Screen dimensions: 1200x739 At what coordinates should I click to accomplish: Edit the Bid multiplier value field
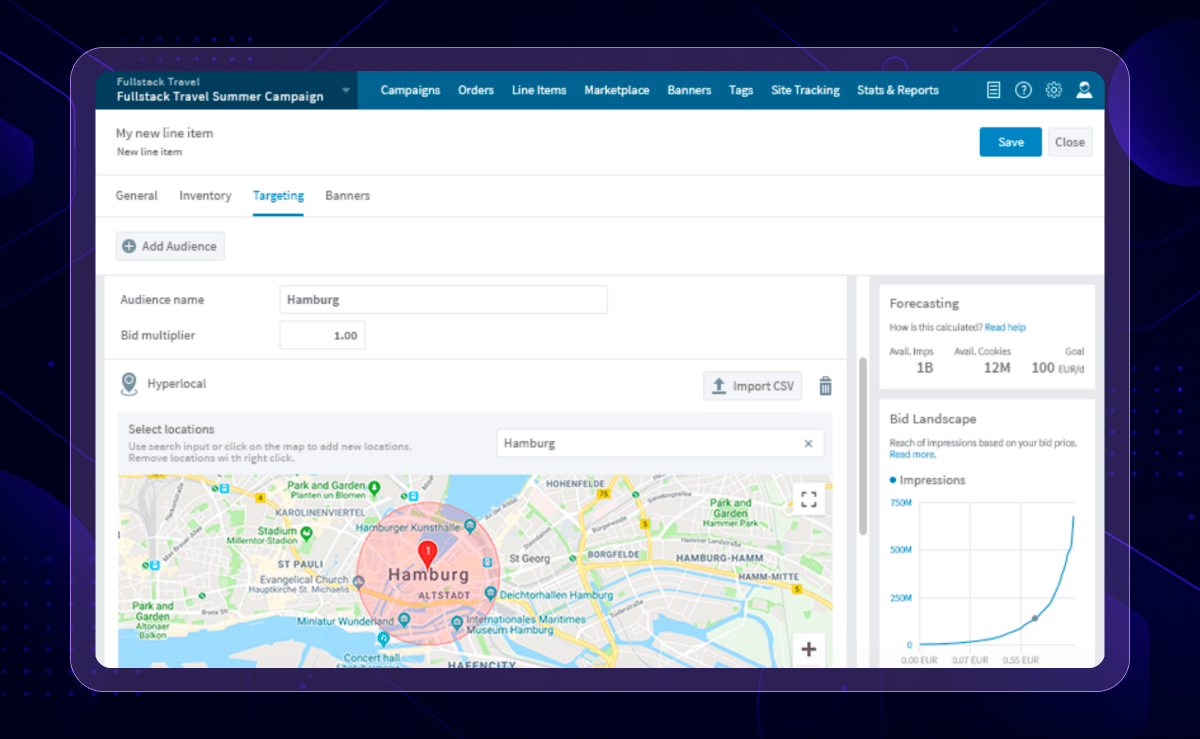[x=322, y=336]
